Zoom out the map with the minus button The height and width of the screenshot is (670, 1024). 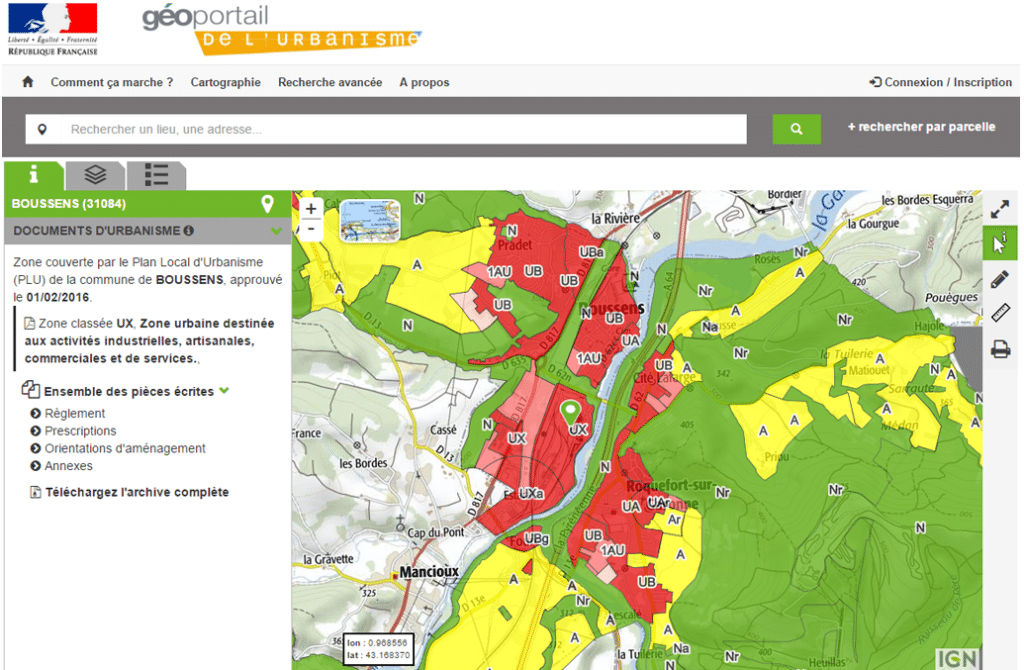[x=311, y=228]
